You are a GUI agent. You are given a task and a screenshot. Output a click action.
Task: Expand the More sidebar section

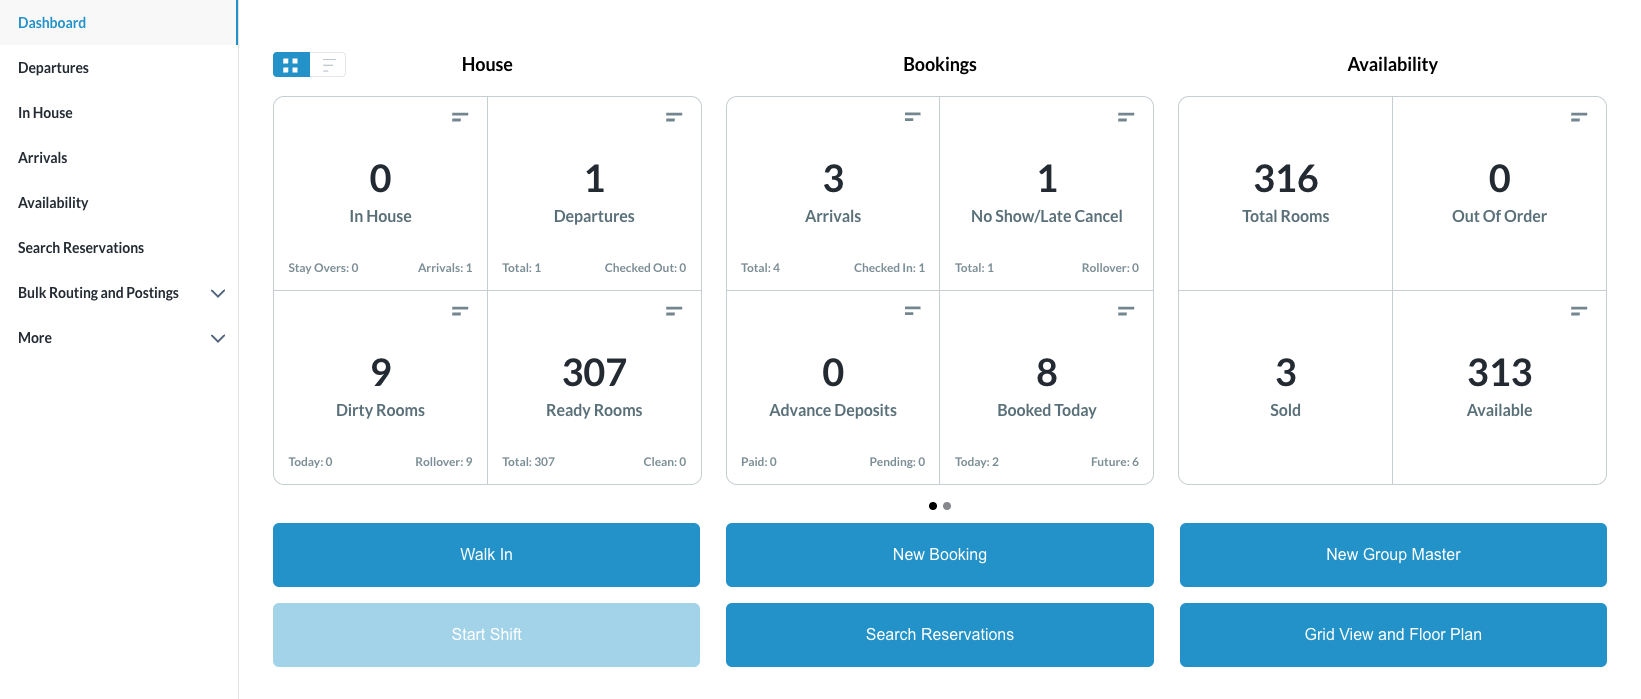click(218, 338)
